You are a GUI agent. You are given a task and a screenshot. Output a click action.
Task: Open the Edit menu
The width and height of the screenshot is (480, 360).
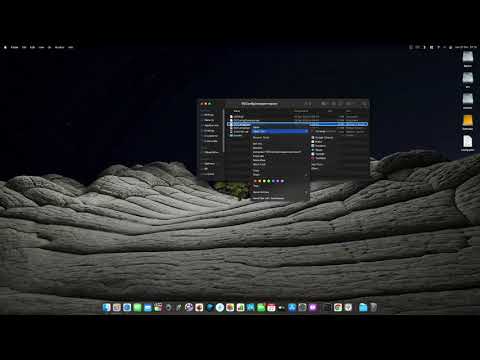click(32, 47)
